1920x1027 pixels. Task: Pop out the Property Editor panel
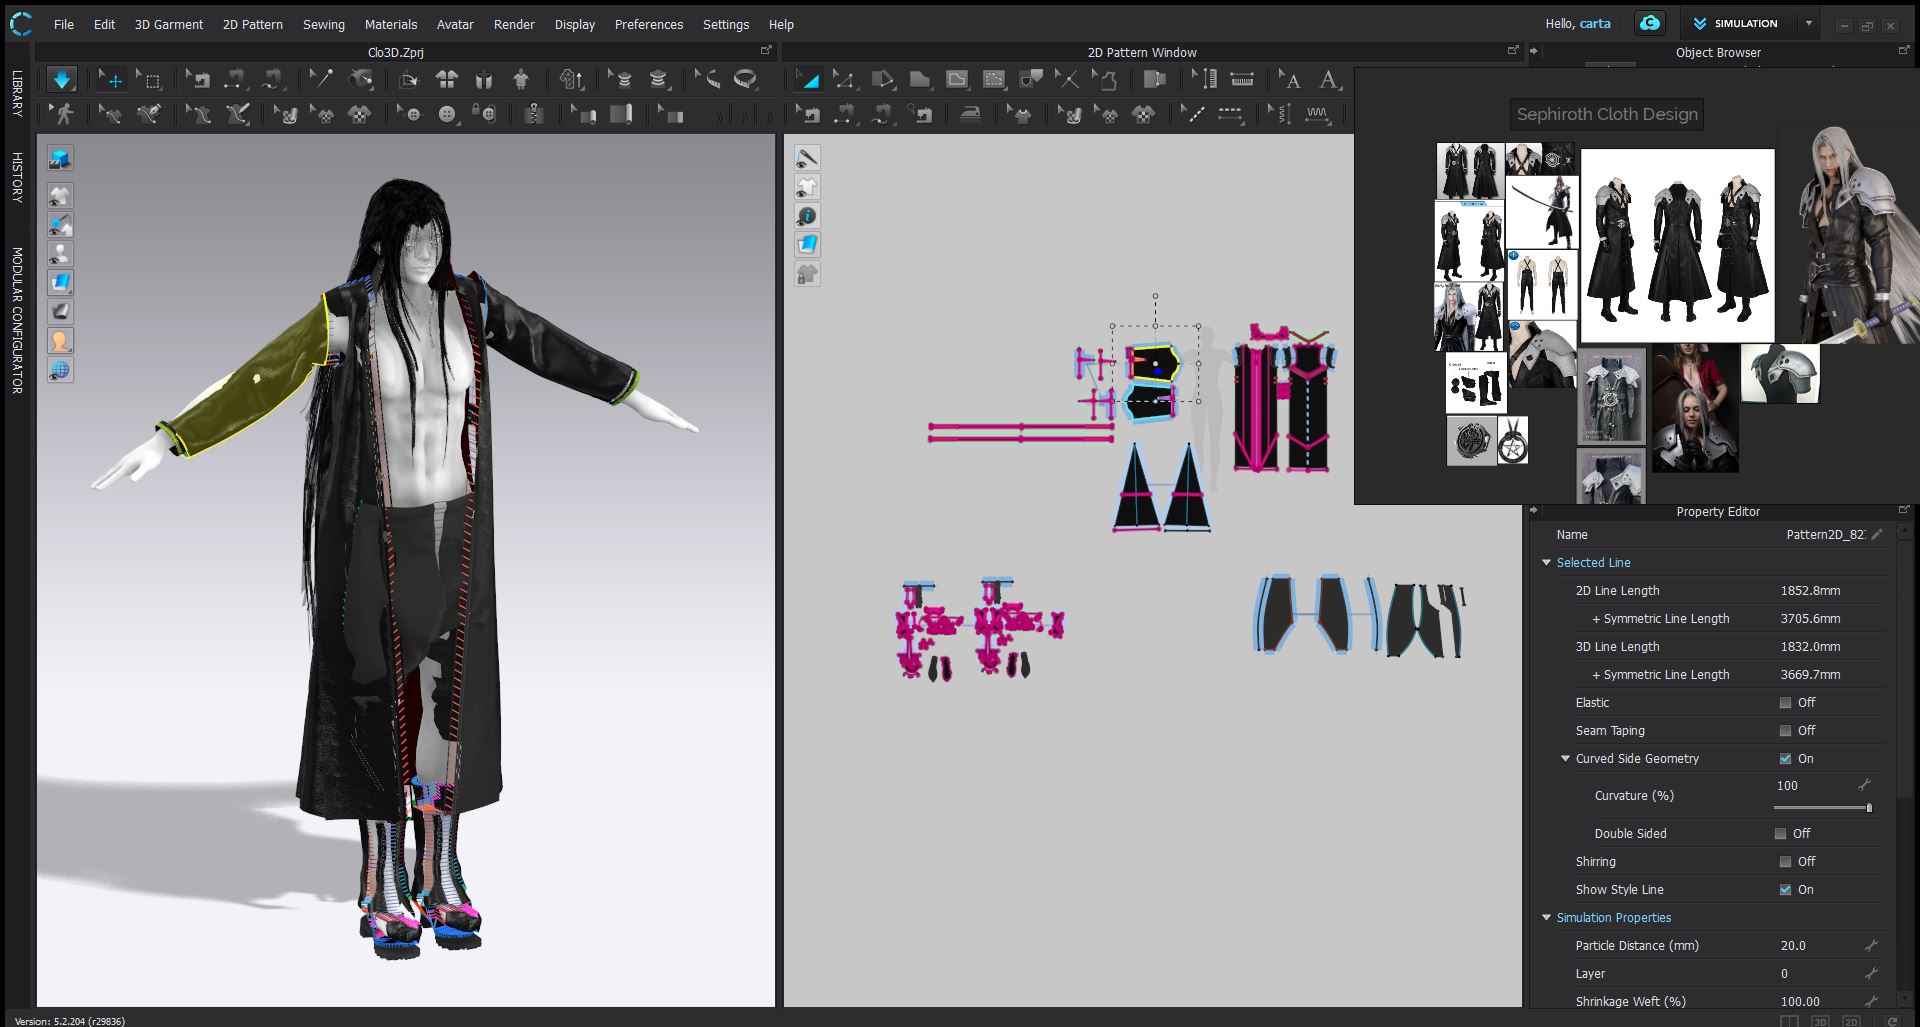click(1903, 510)
